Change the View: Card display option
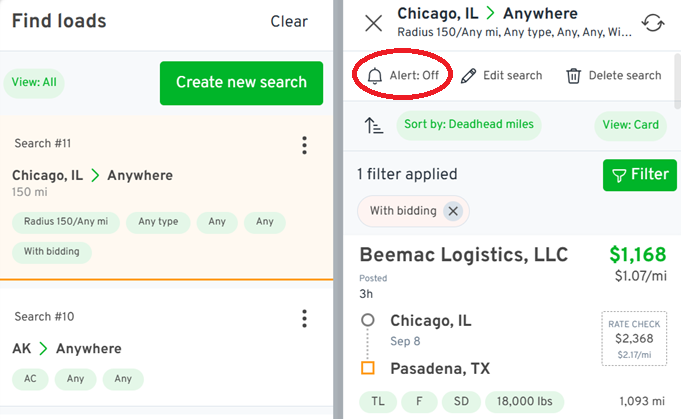The height and width of the screenshot is (419, 681). click(631, 125)
